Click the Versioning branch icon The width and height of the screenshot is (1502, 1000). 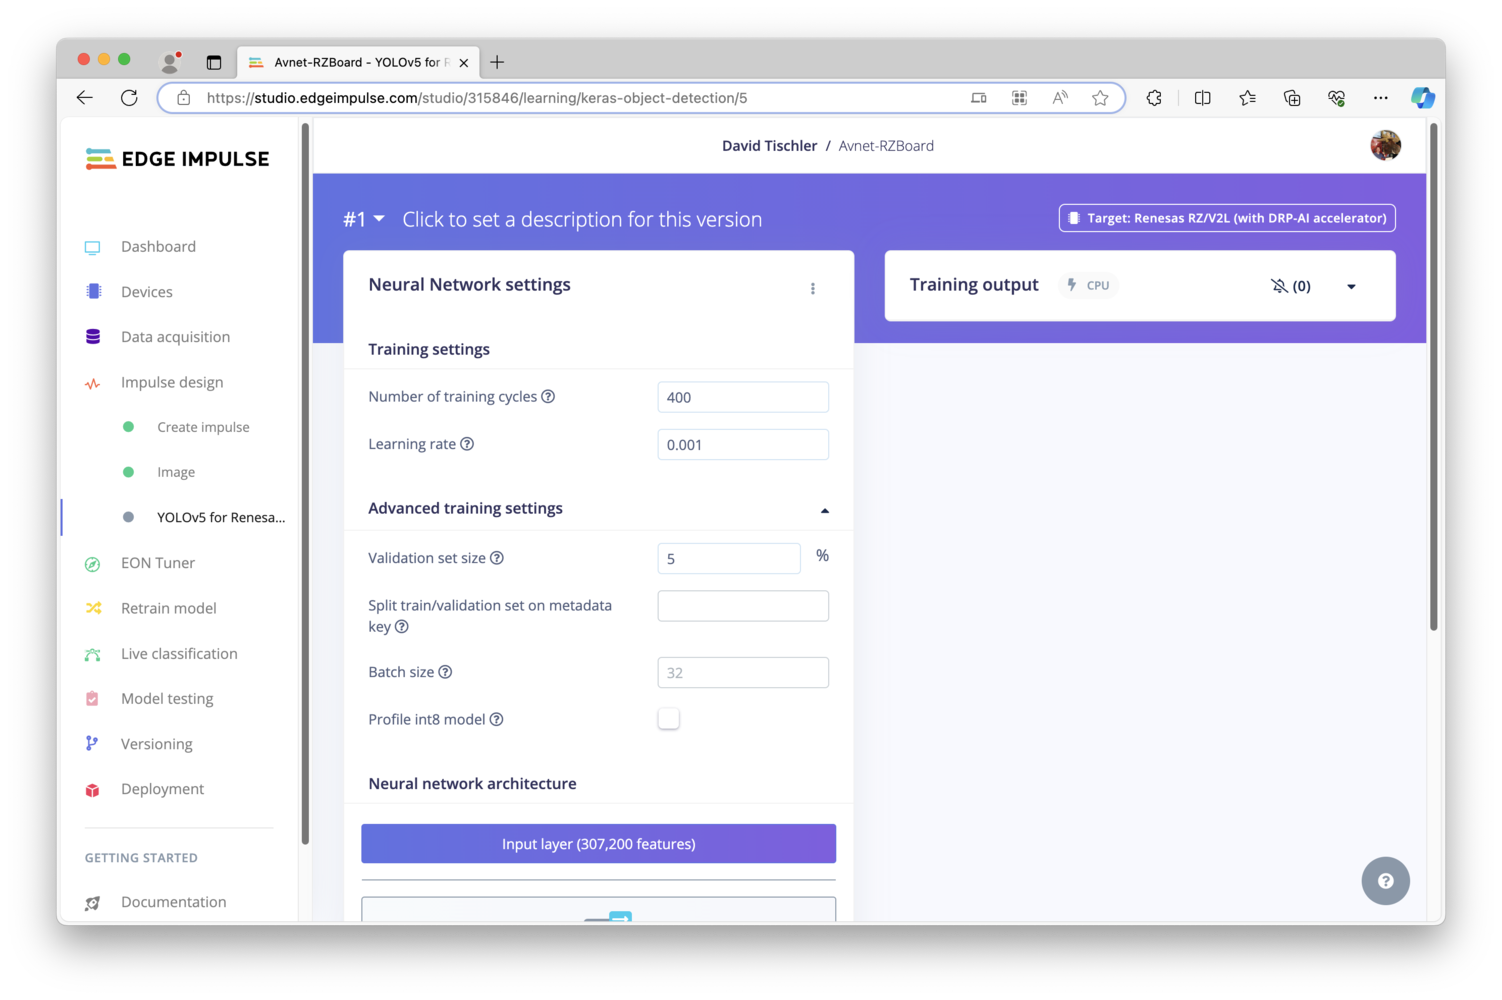pos(93,744)
